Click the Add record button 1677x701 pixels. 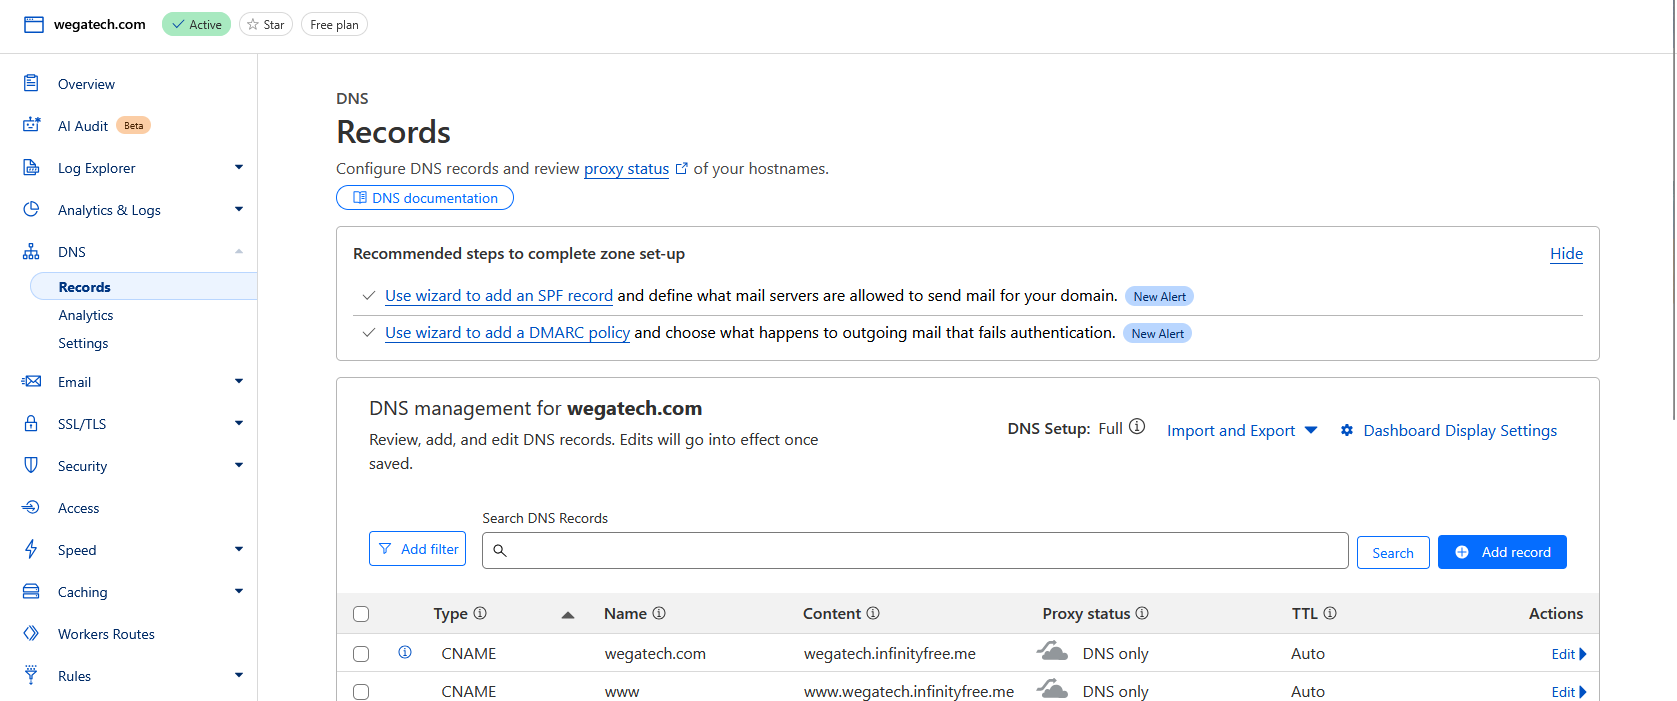pyautogui.click(x=1501, y=552)
